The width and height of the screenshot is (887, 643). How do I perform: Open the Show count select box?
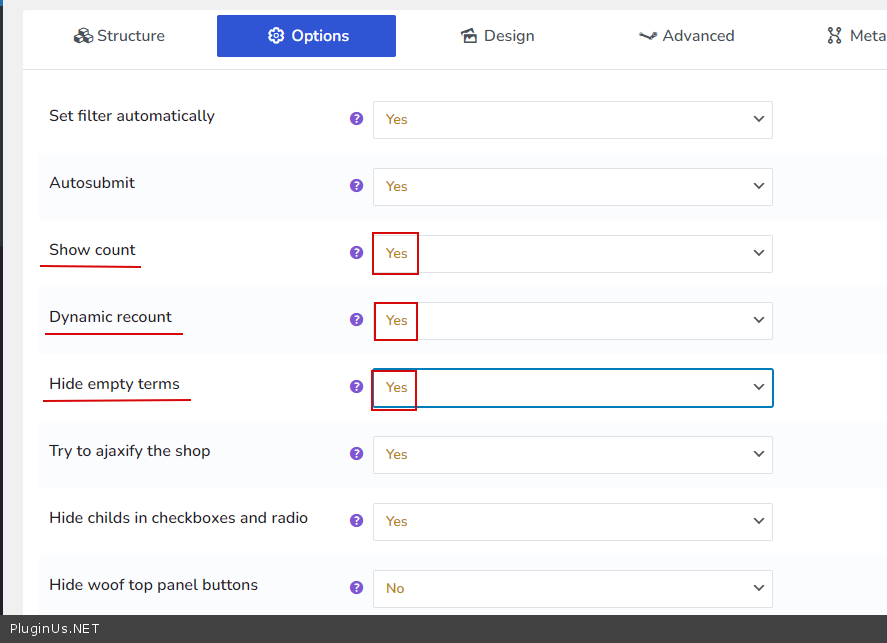point(572,253)
